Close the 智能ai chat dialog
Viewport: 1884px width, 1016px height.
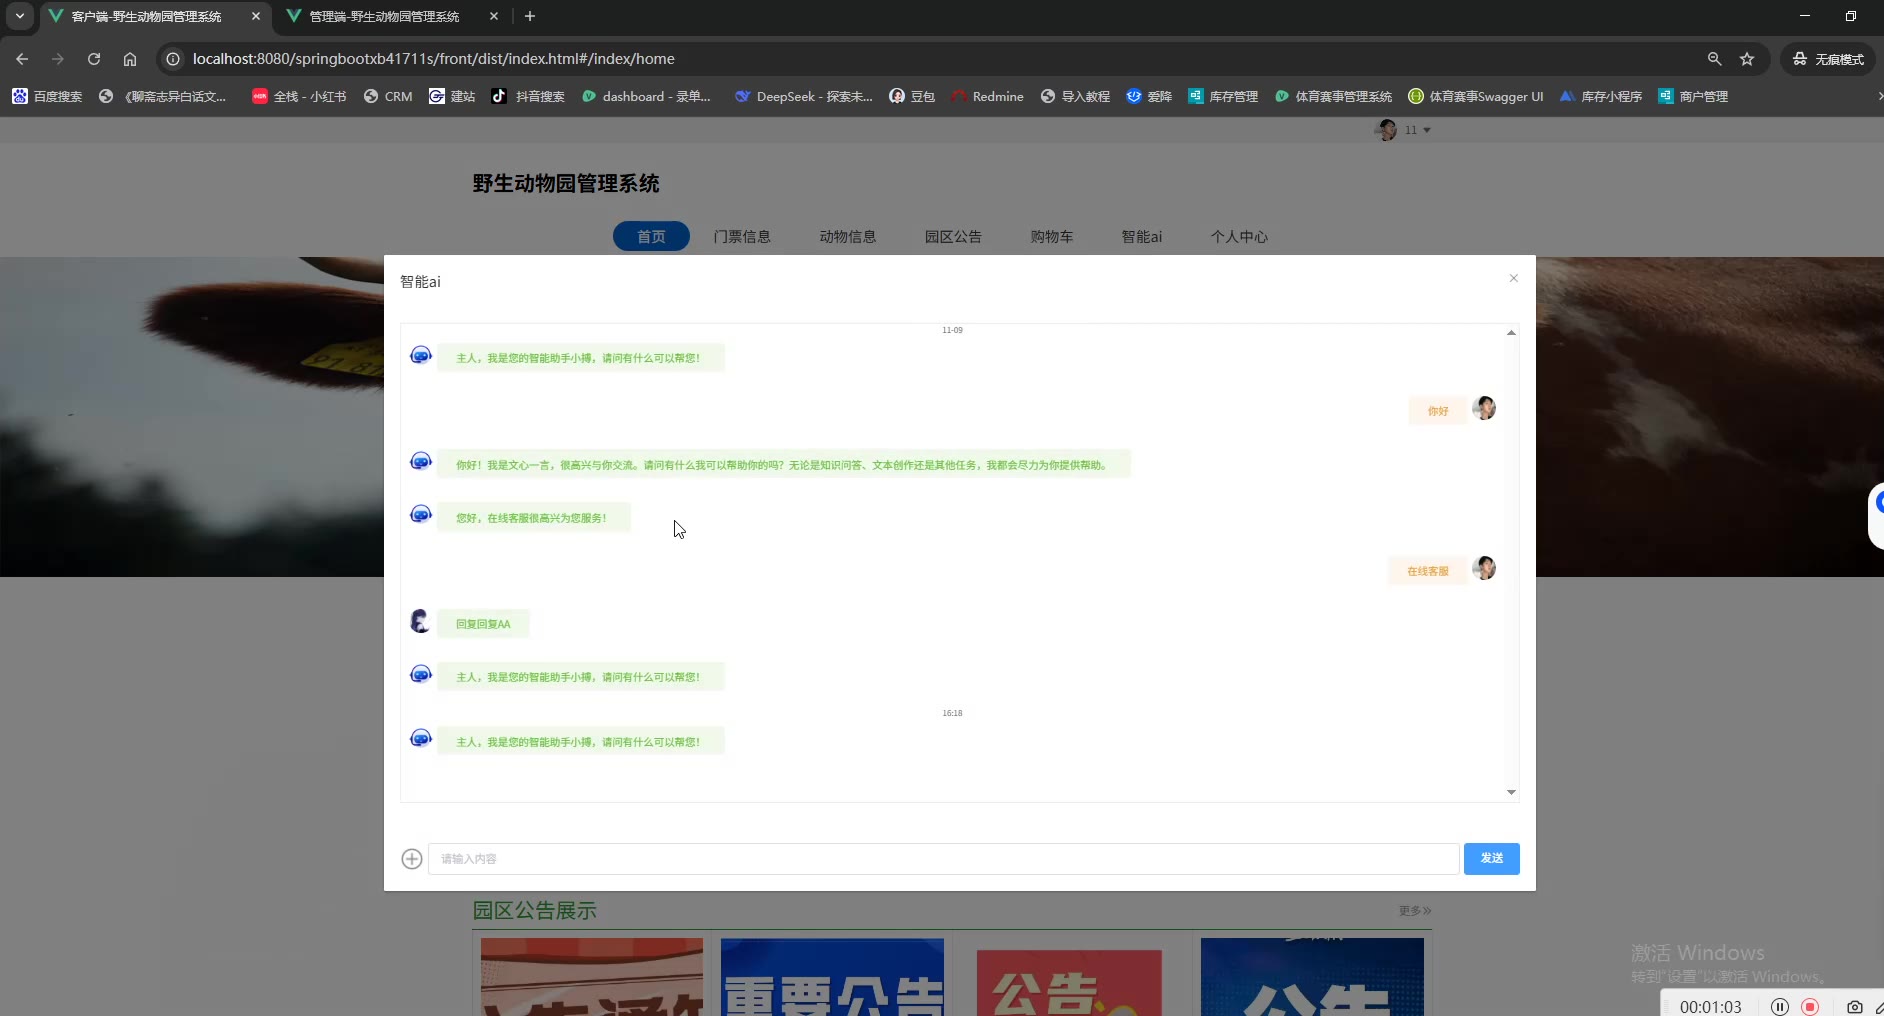pos(1514,278)
